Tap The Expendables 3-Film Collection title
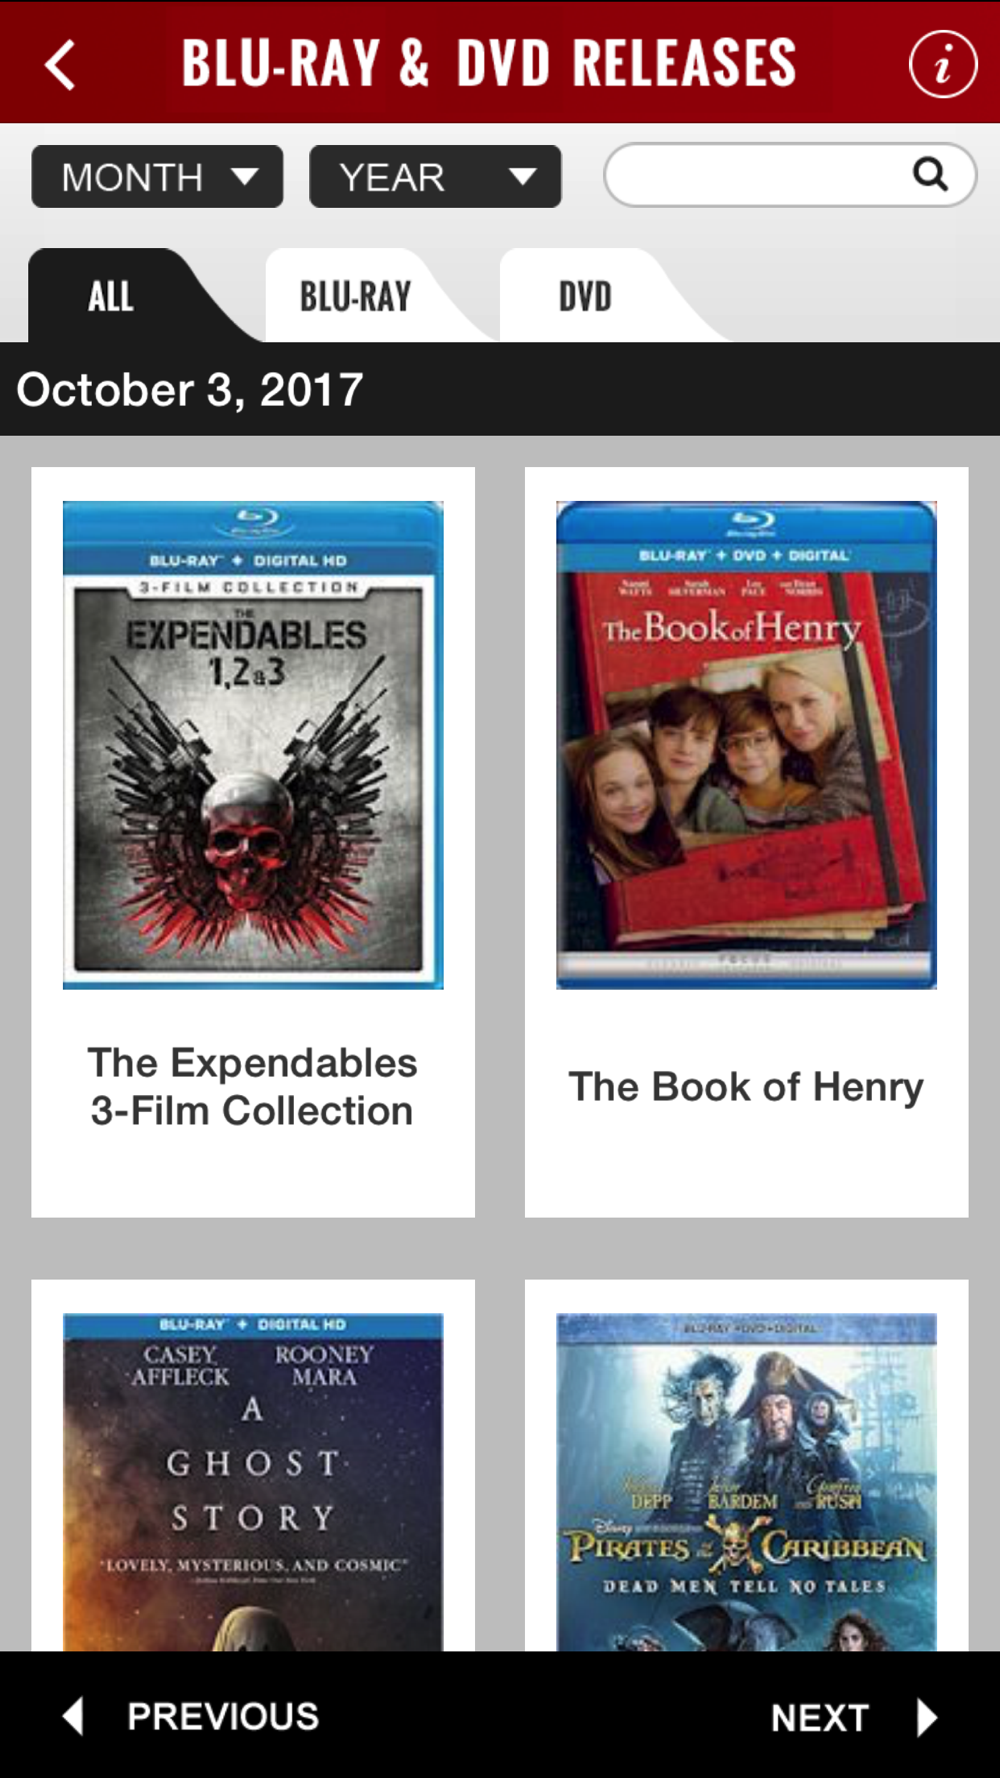The image size is (1000, 1778). pyautogui.click(x=252, y=1087)
